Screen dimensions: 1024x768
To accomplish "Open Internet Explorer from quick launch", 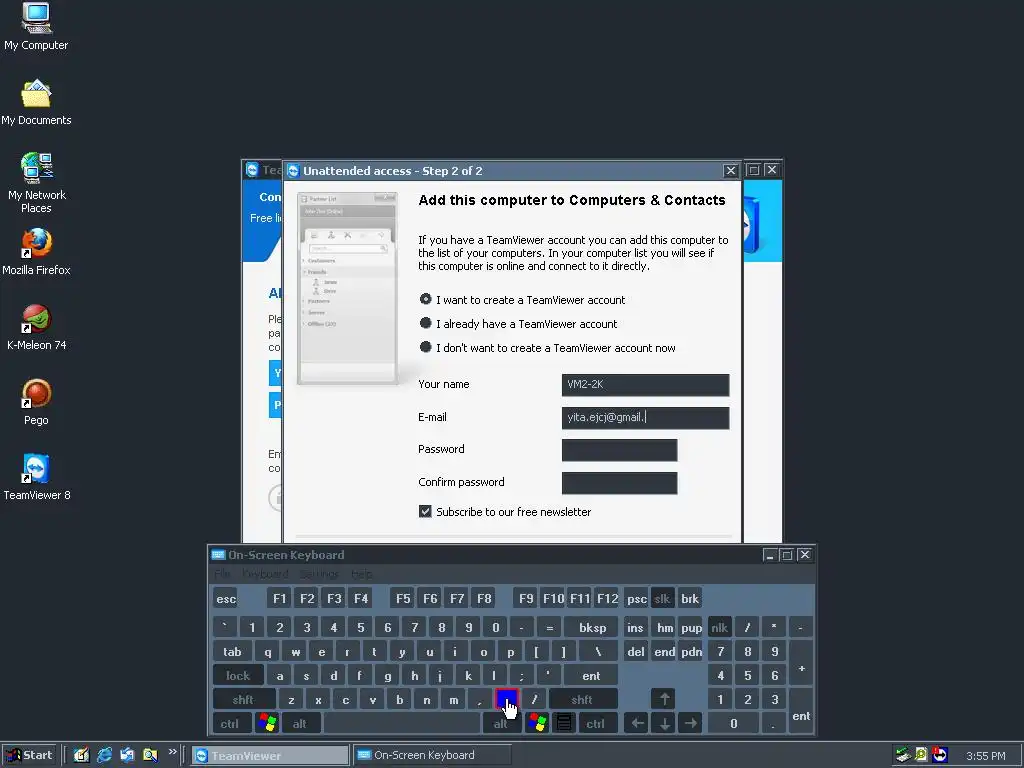I will click(x=104, y=755).
